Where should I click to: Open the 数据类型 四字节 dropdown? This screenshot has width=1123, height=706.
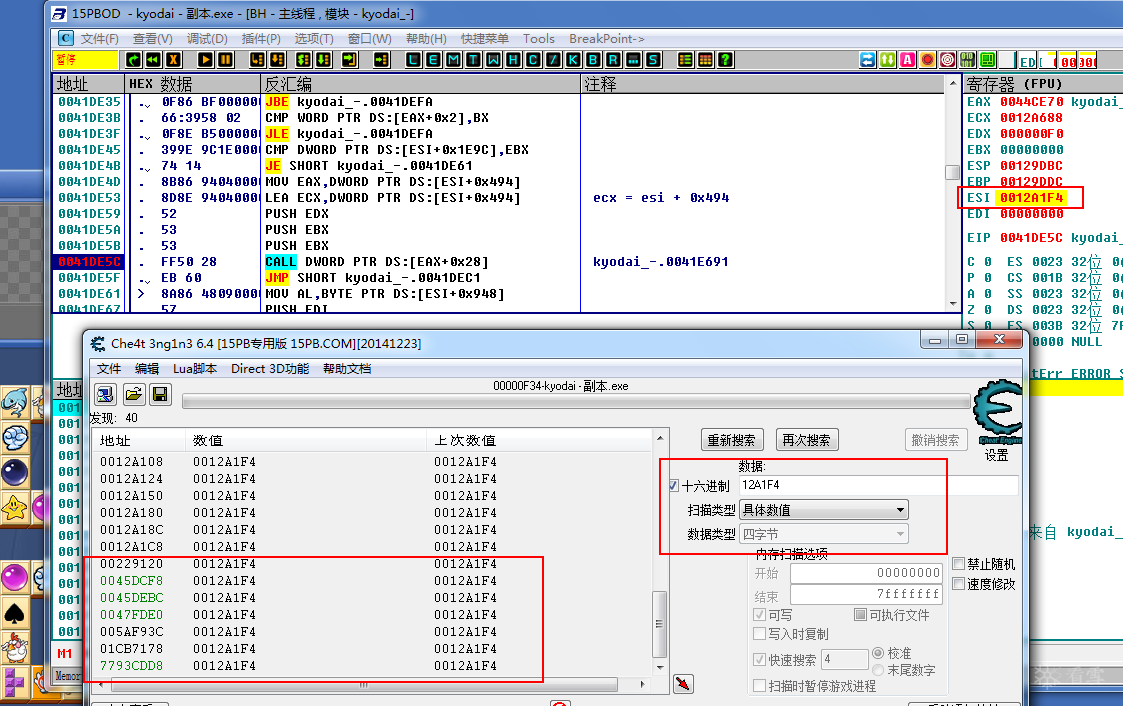point(824,534)
